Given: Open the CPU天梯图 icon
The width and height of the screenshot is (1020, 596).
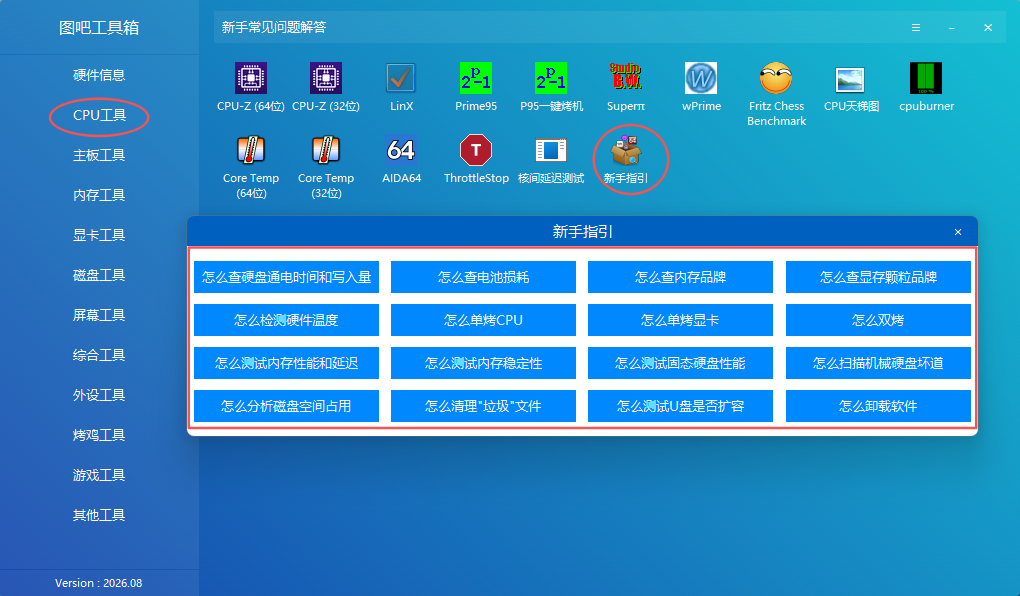Looking at the screenshot, I should pos(850,80).
